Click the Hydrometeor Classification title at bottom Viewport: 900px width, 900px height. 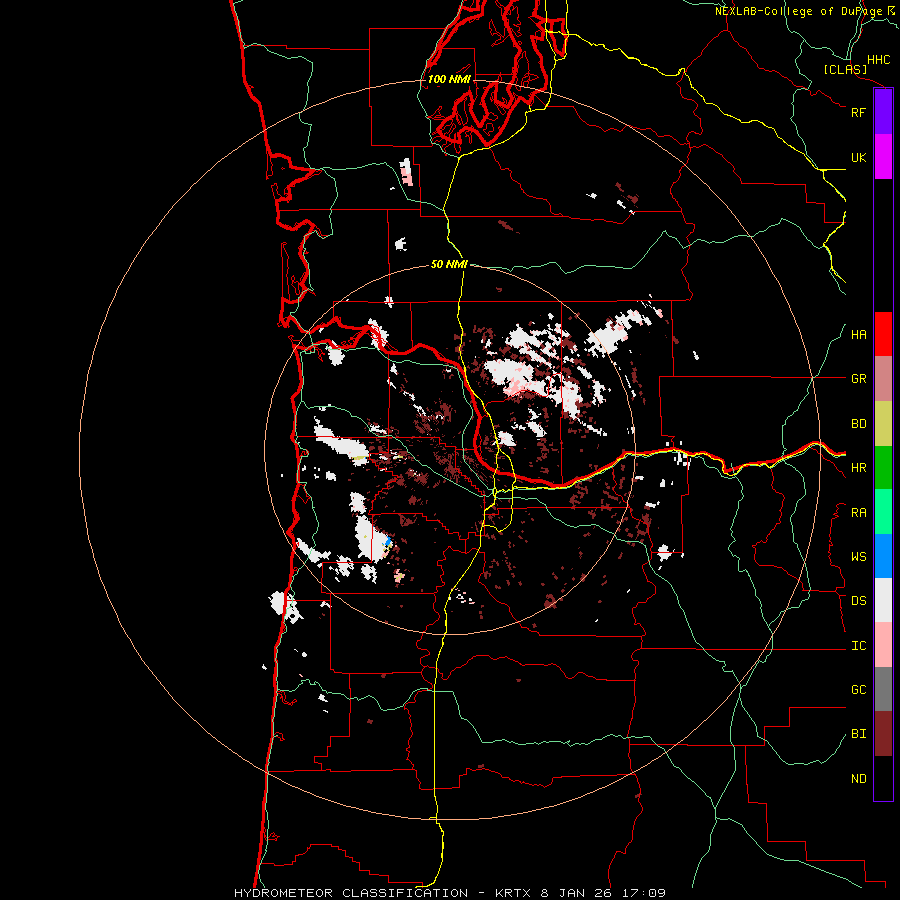pos(449,892)
